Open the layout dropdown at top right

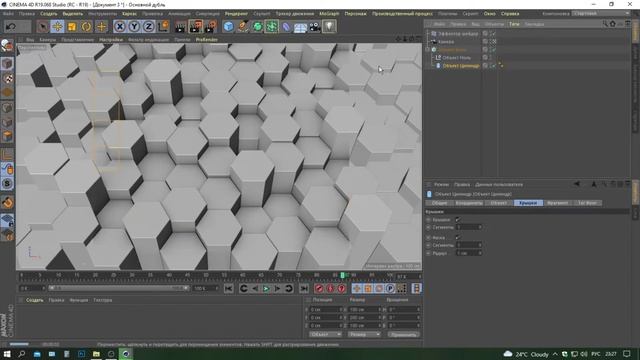tap(600, 13)
